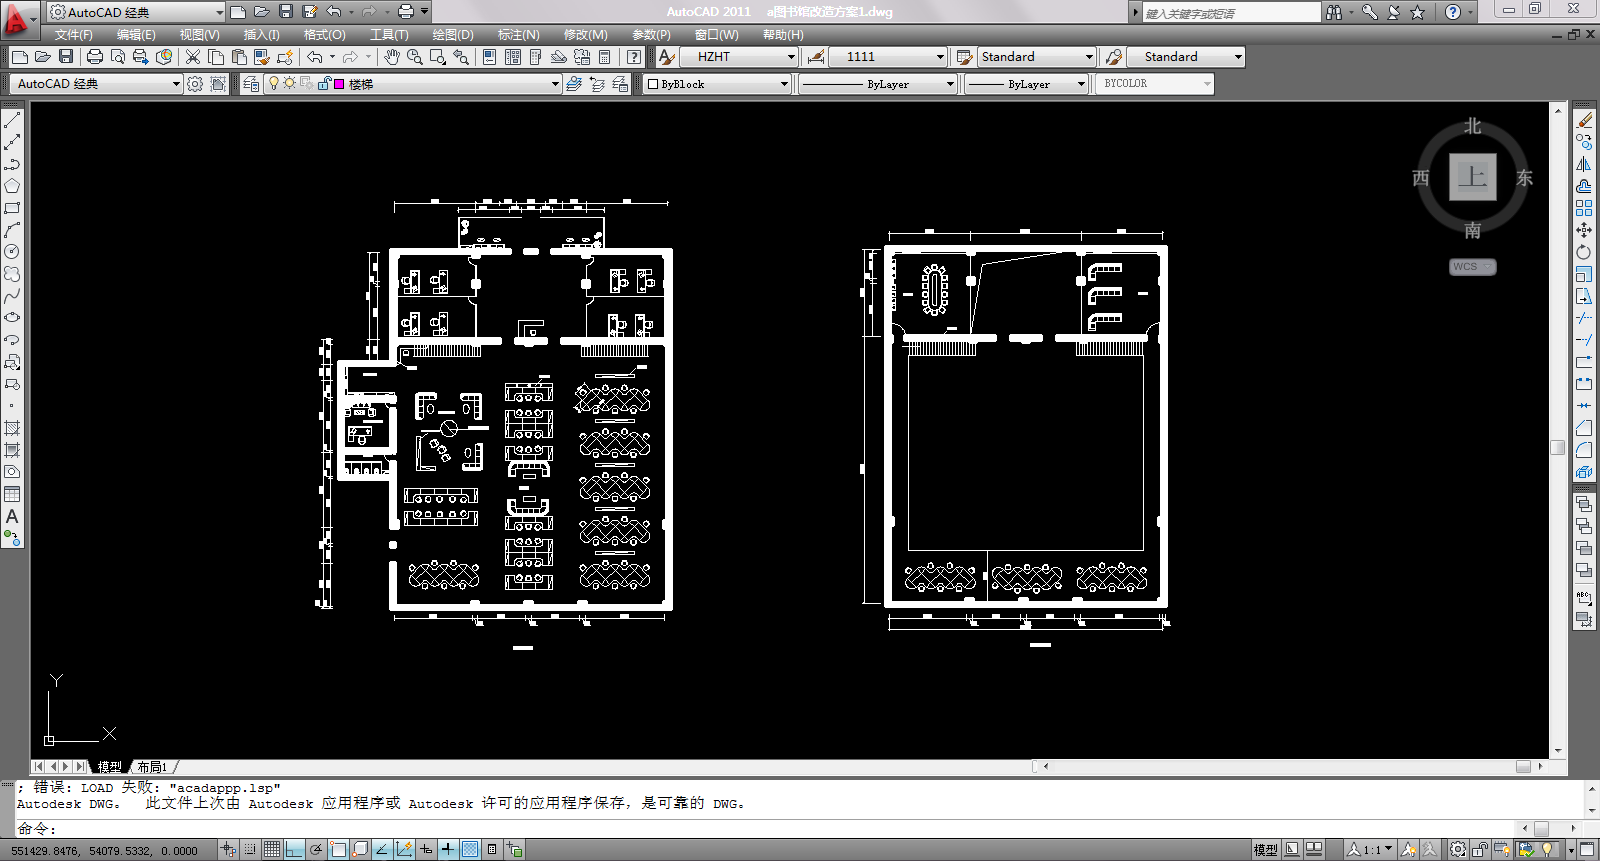The width and height of the screenshot is (1600, 861).
Task: Click the 上 face of the ViewCube
Action: click(x=1472, y=177)
